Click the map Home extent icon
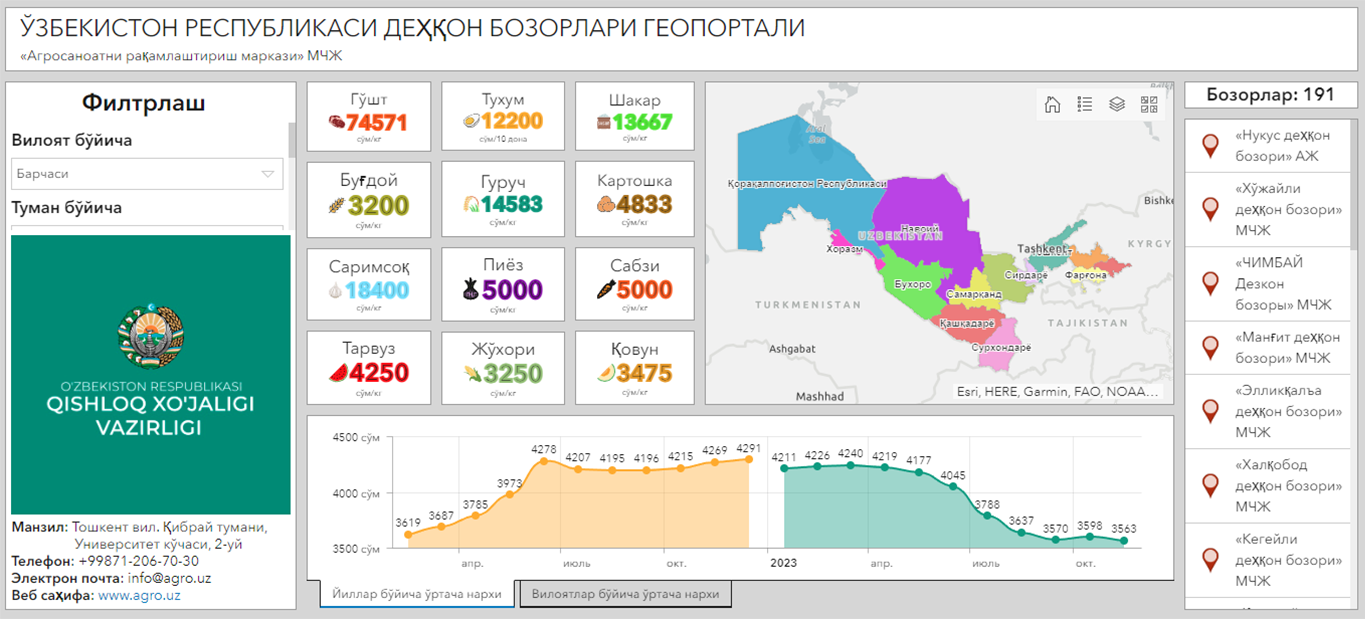The height and width of the screenshot is (619, 1366). pos(1052,104)
